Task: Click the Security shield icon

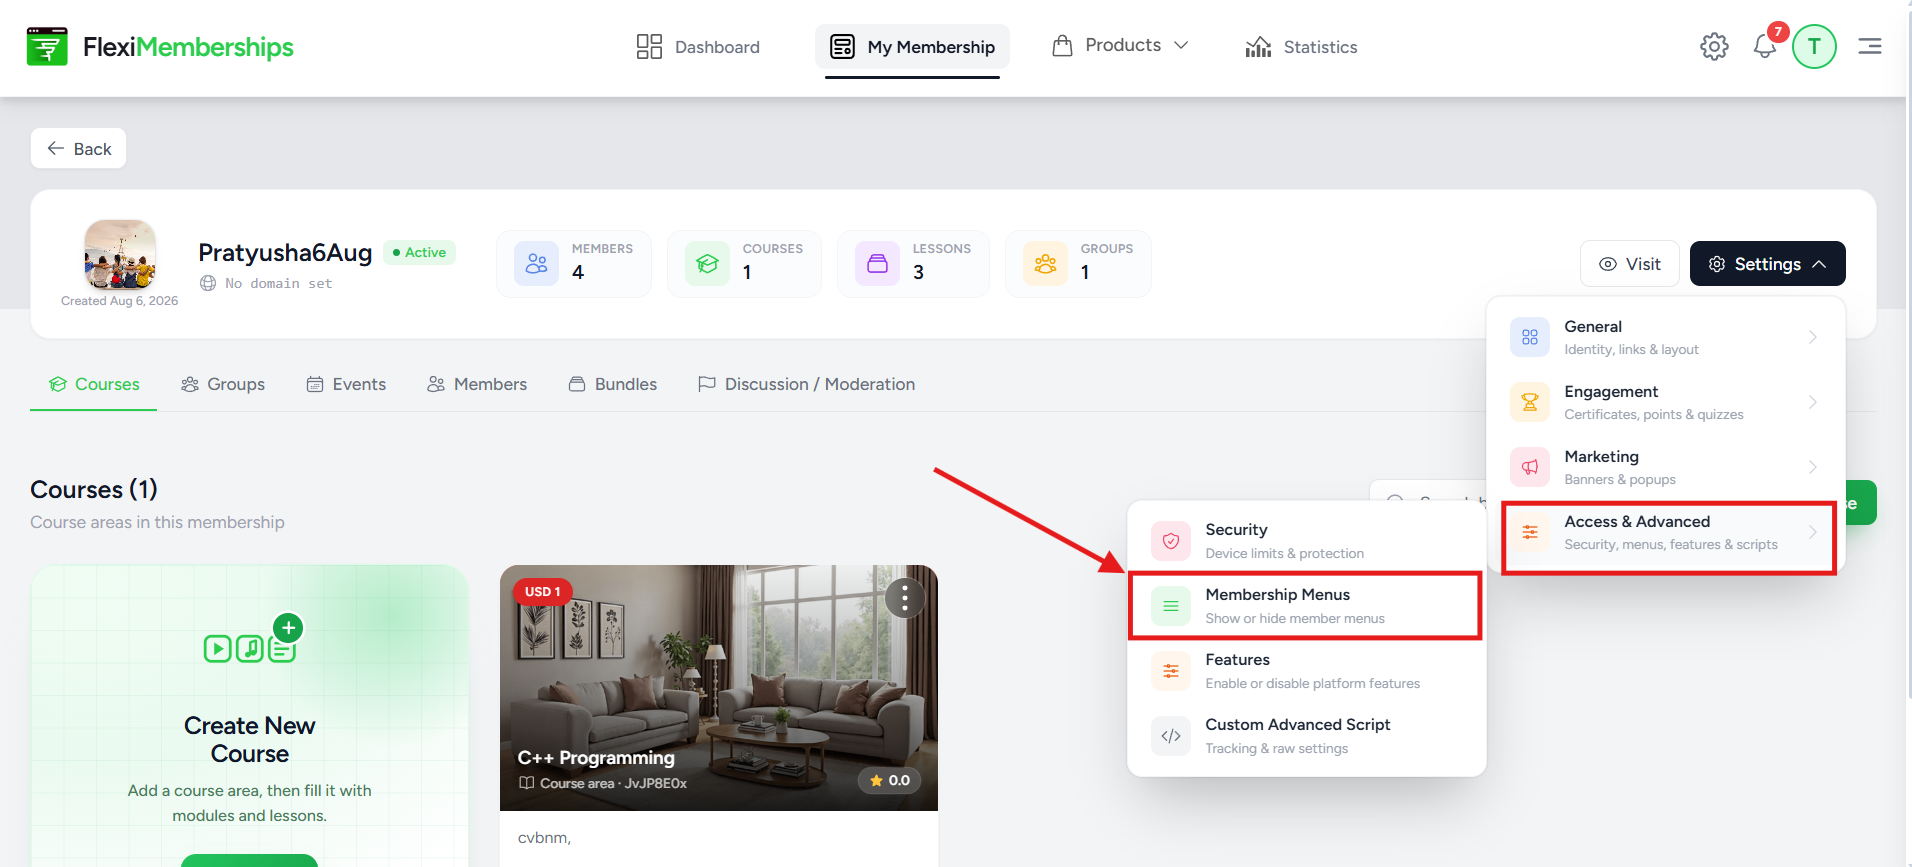Action: 1171,541
